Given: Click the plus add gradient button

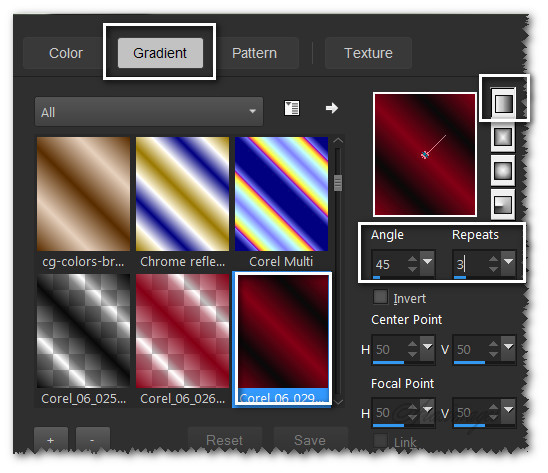Looking at the screenshot, I should (51, 440).
